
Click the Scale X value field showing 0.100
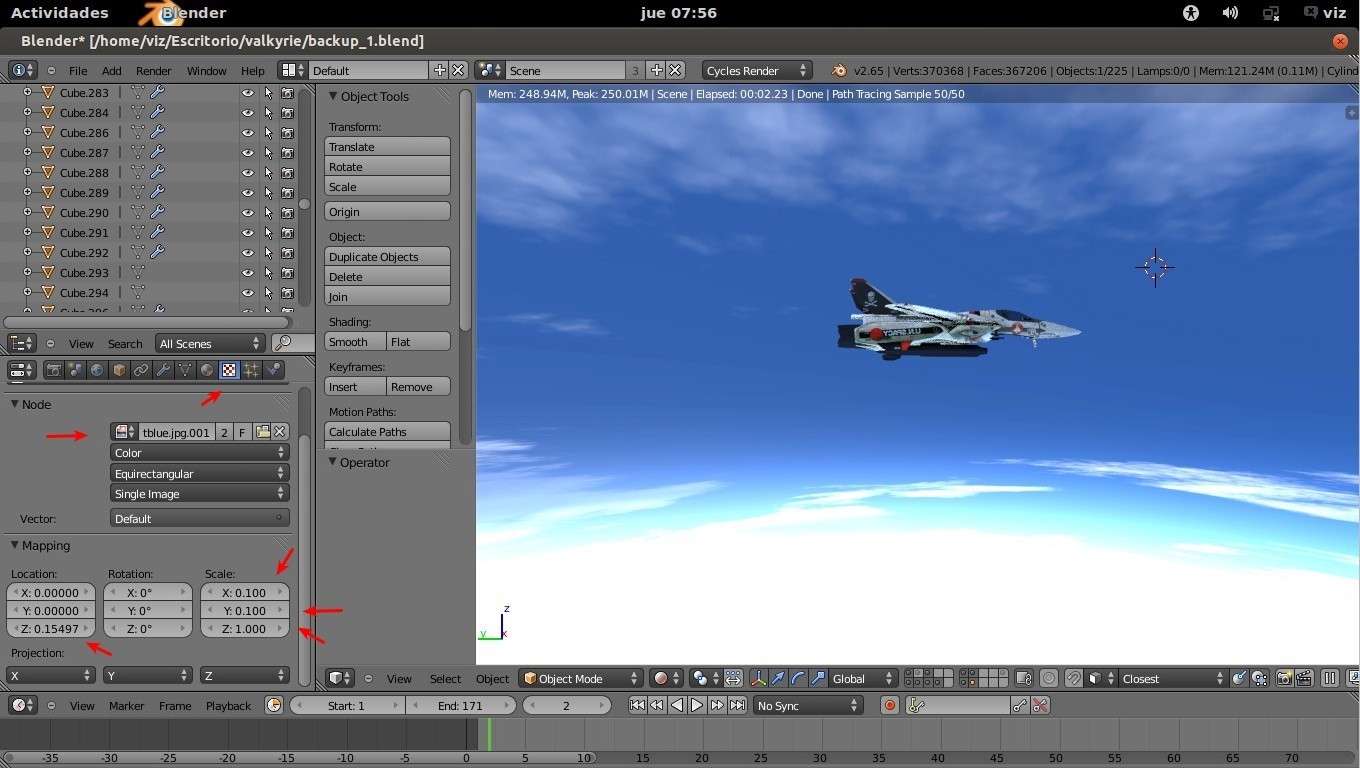(x=245, y=592)
